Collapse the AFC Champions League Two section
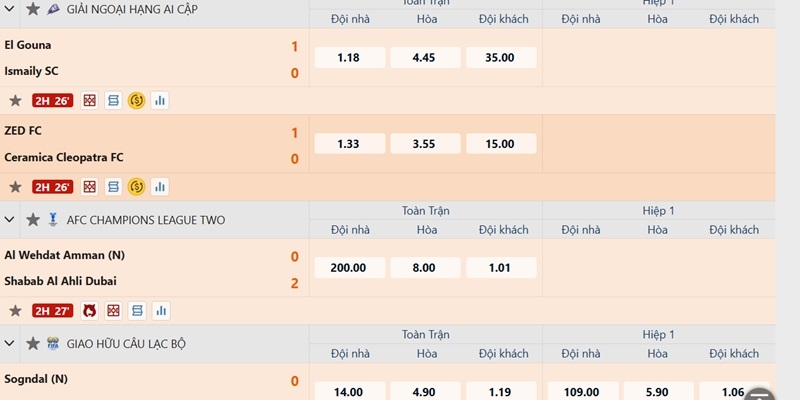The width and height of the screenshot is (800, 400). (x=9, y=220)
